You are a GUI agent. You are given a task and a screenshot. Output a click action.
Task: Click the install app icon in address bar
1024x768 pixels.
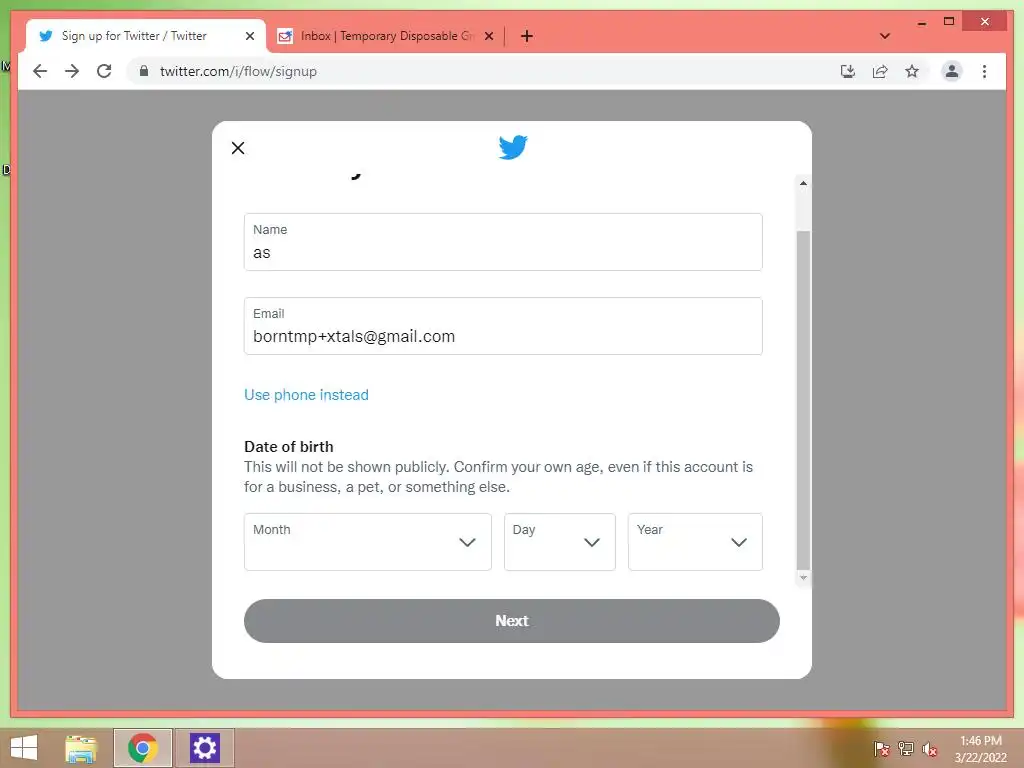848,71
